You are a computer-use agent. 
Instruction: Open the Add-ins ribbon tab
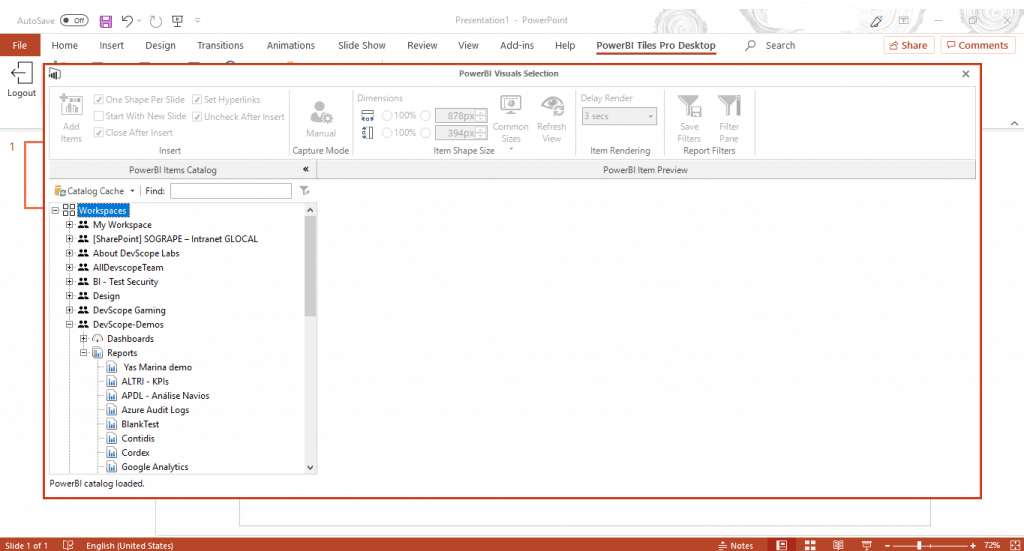click(517, 45)
